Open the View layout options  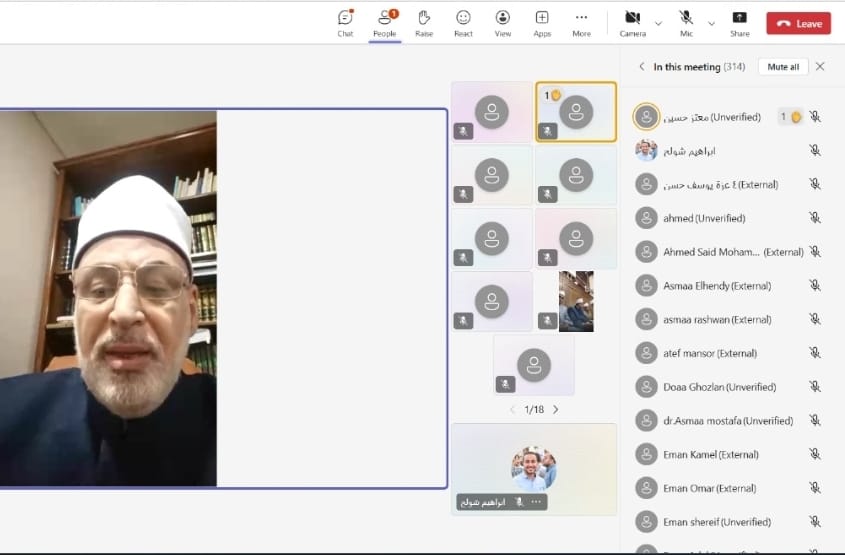(x=502, y=22)
